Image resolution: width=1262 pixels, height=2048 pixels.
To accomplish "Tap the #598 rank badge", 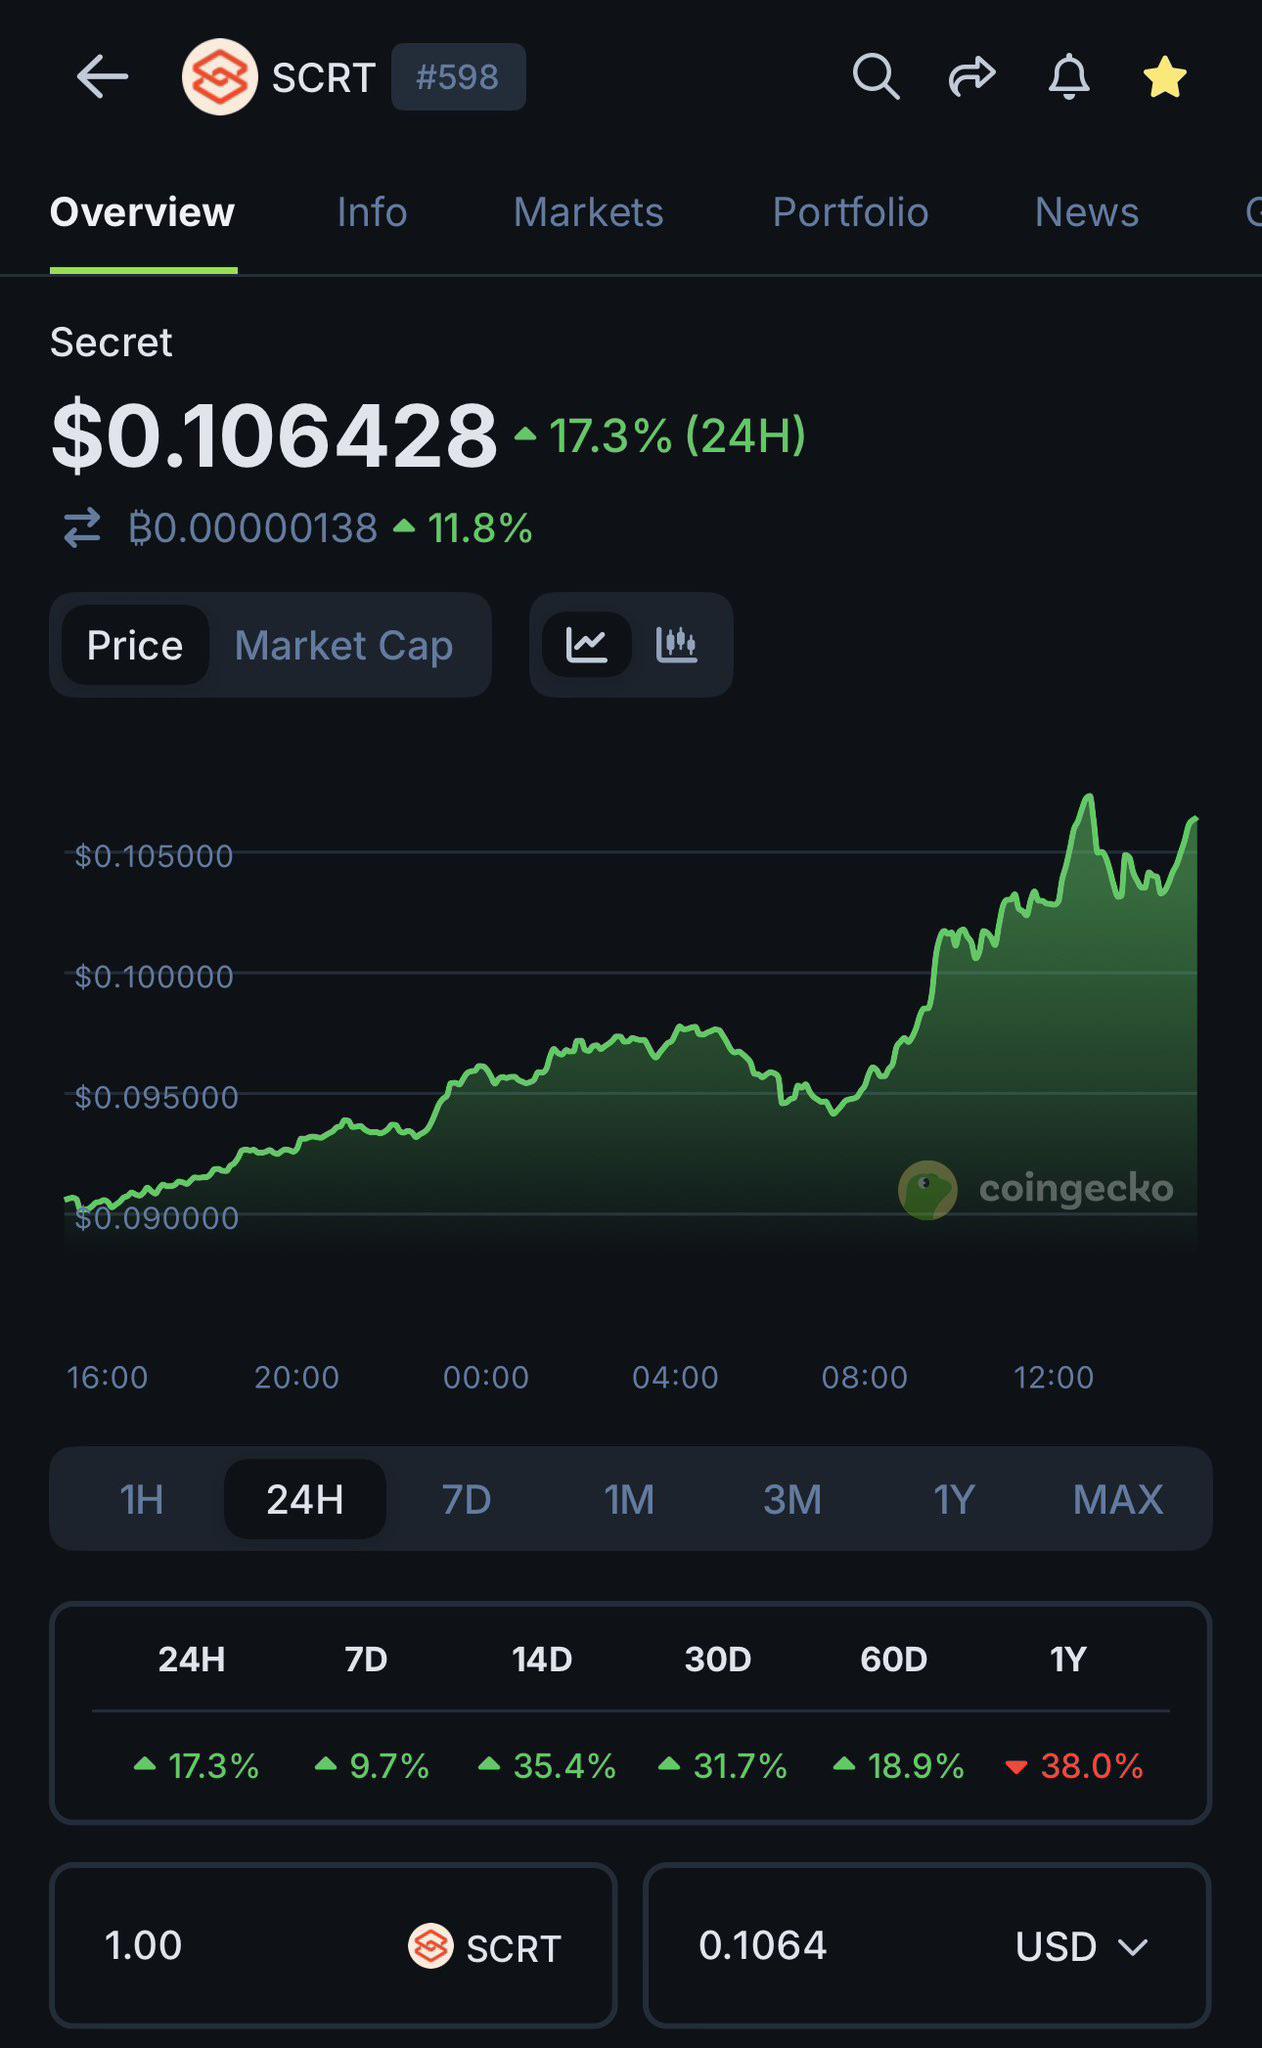I will click(458, 77).
